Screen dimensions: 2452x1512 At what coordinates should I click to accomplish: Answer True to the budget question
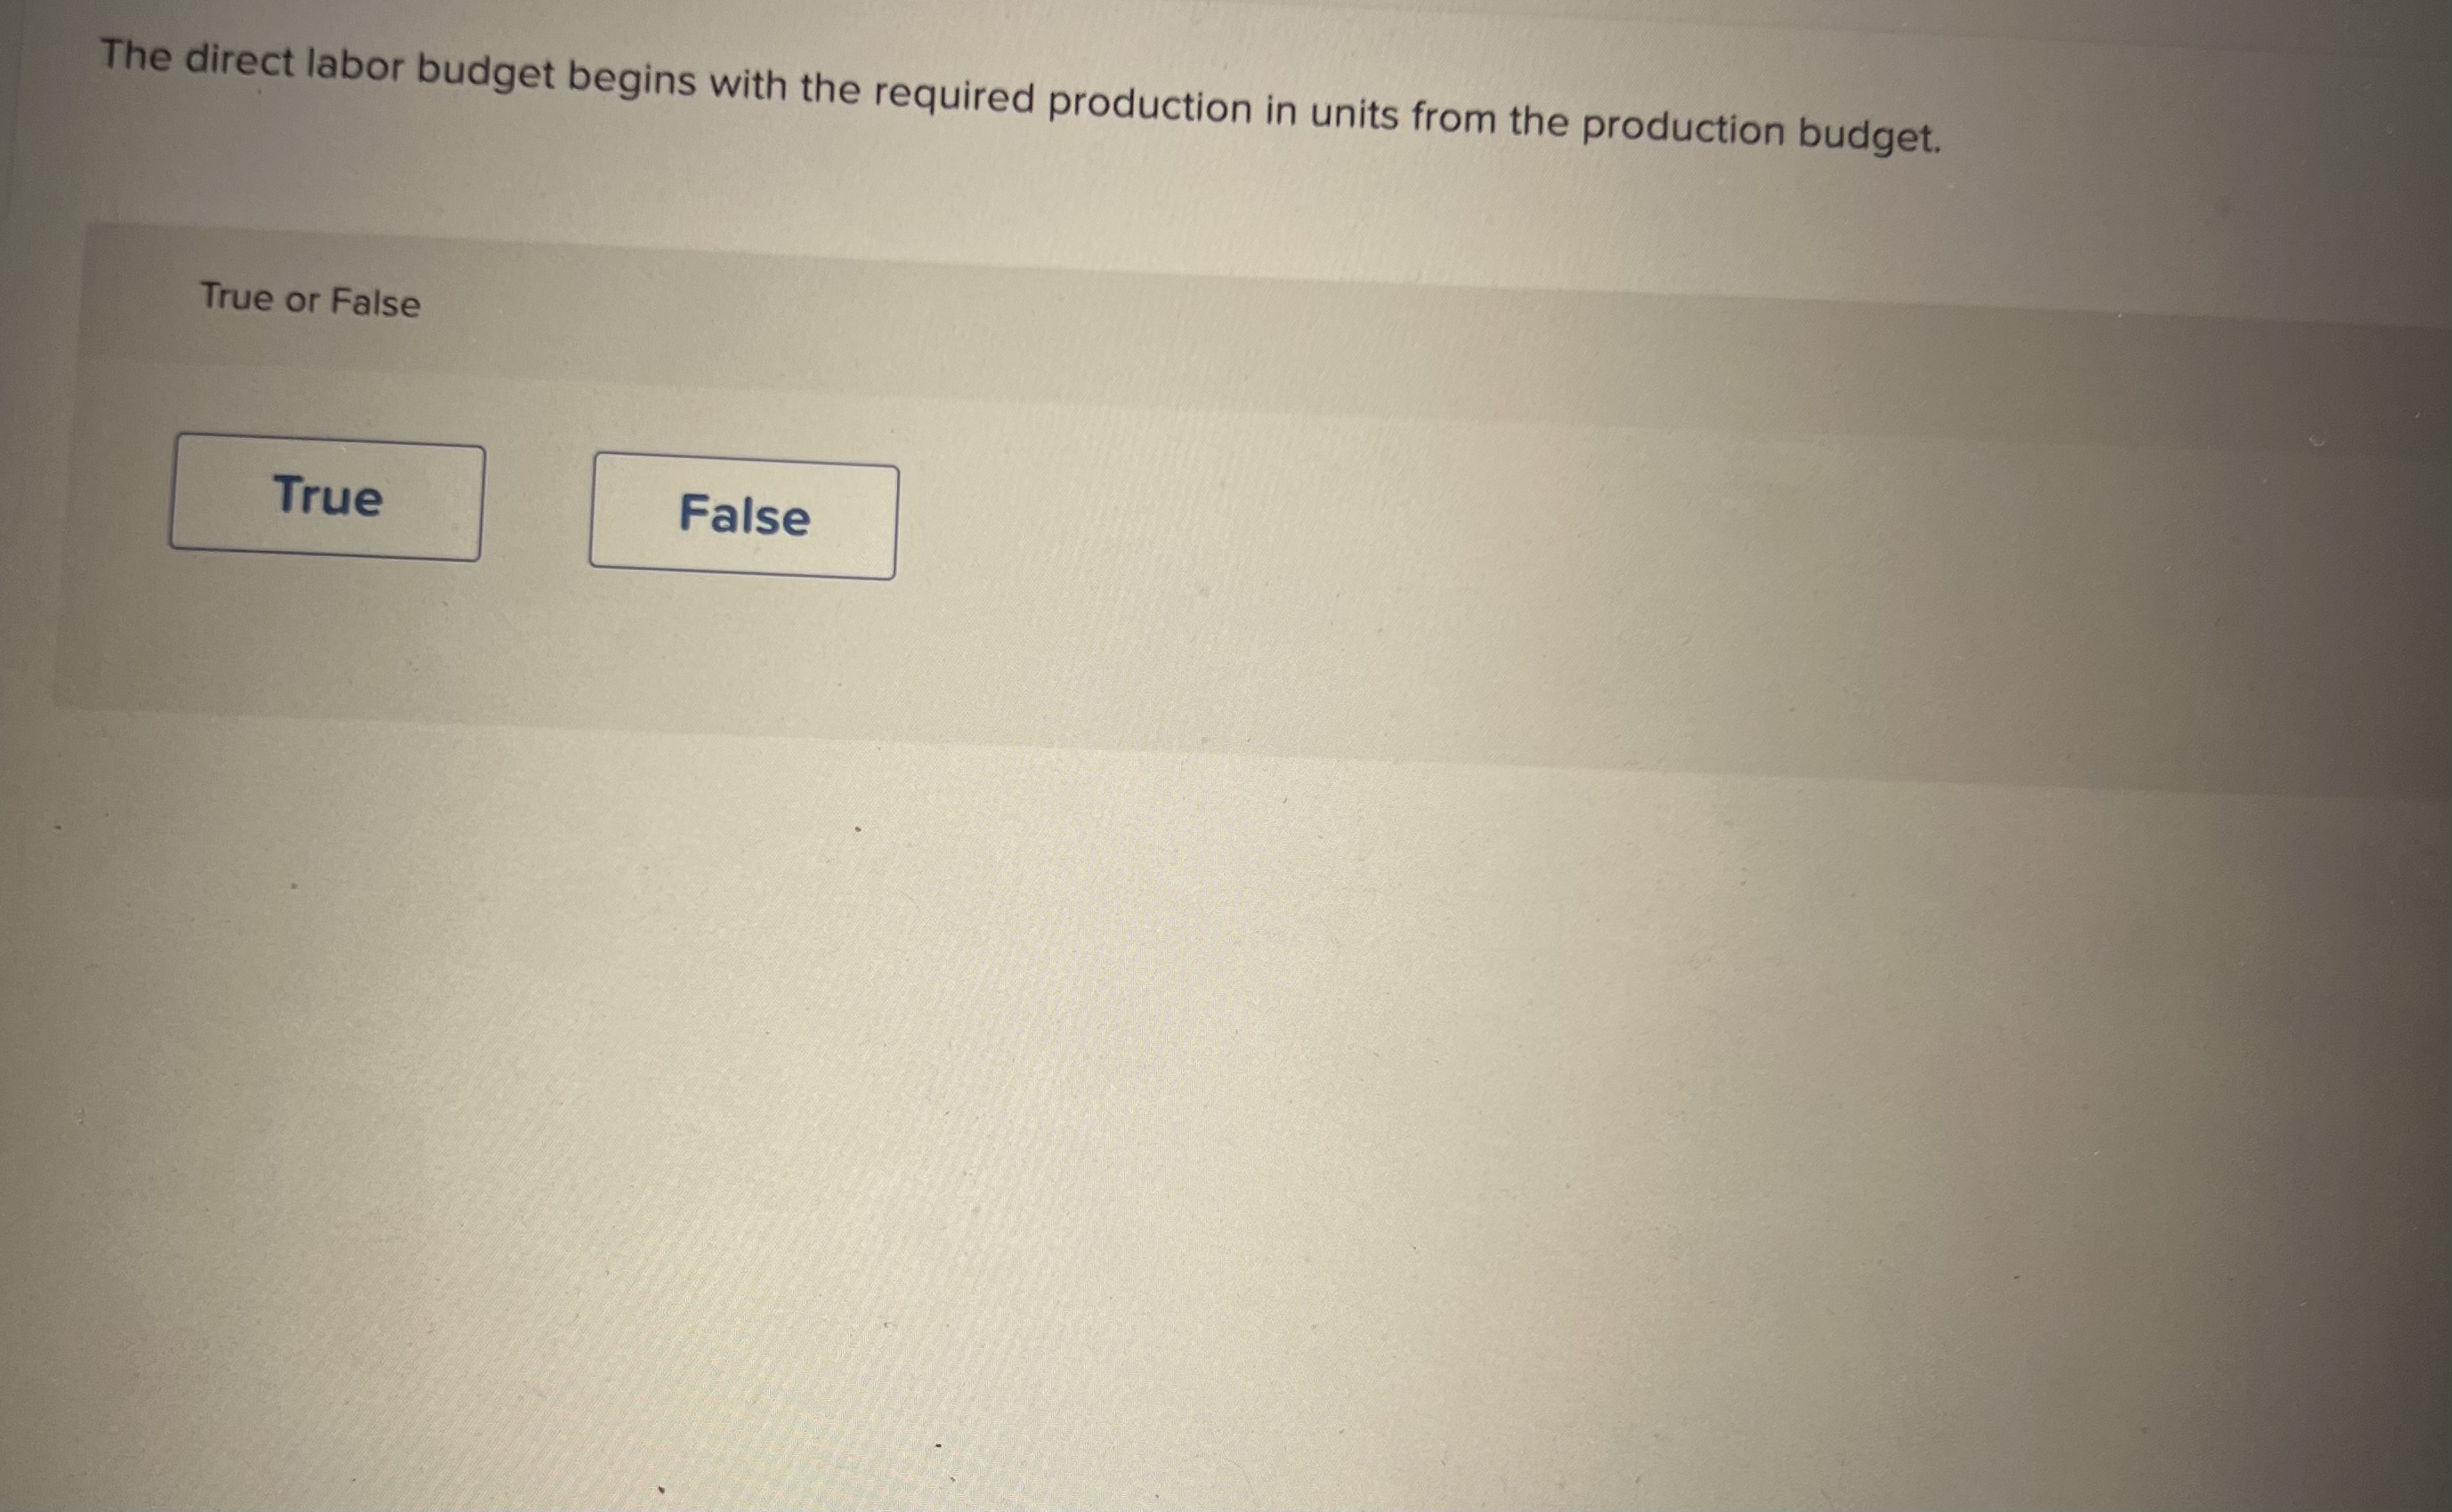click(327, 497)
